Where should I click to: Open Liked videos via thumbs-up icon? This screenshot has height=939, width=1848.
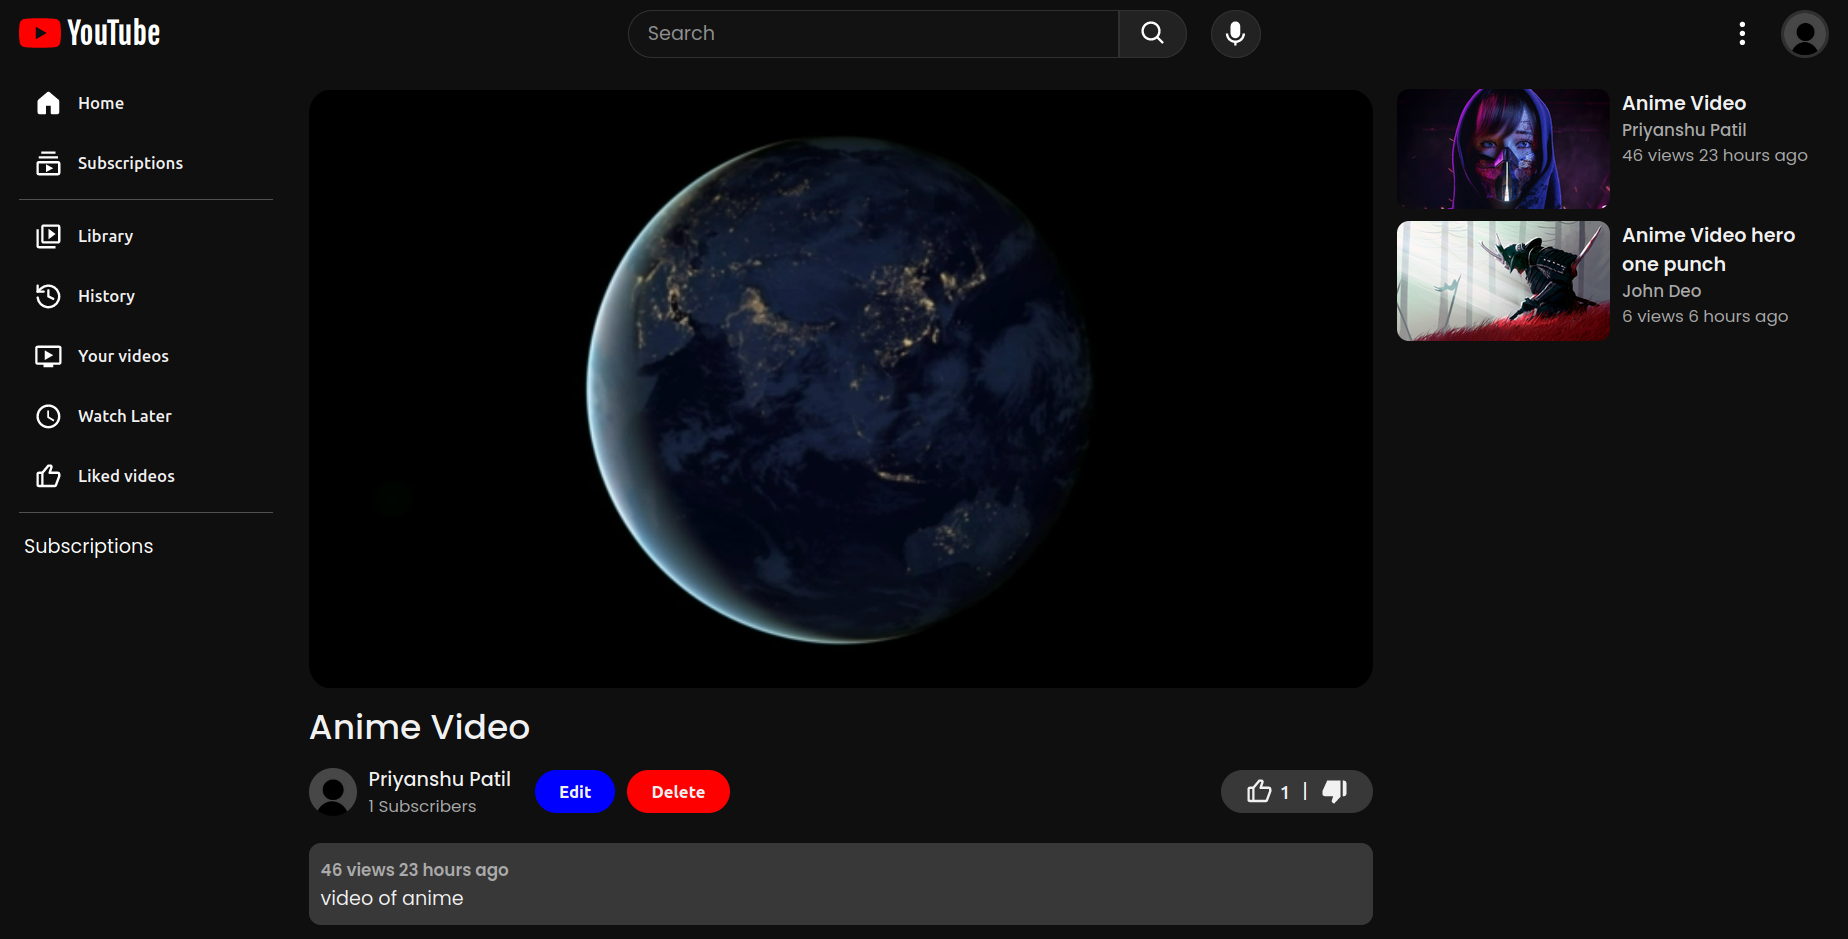(x=48, y=476)
